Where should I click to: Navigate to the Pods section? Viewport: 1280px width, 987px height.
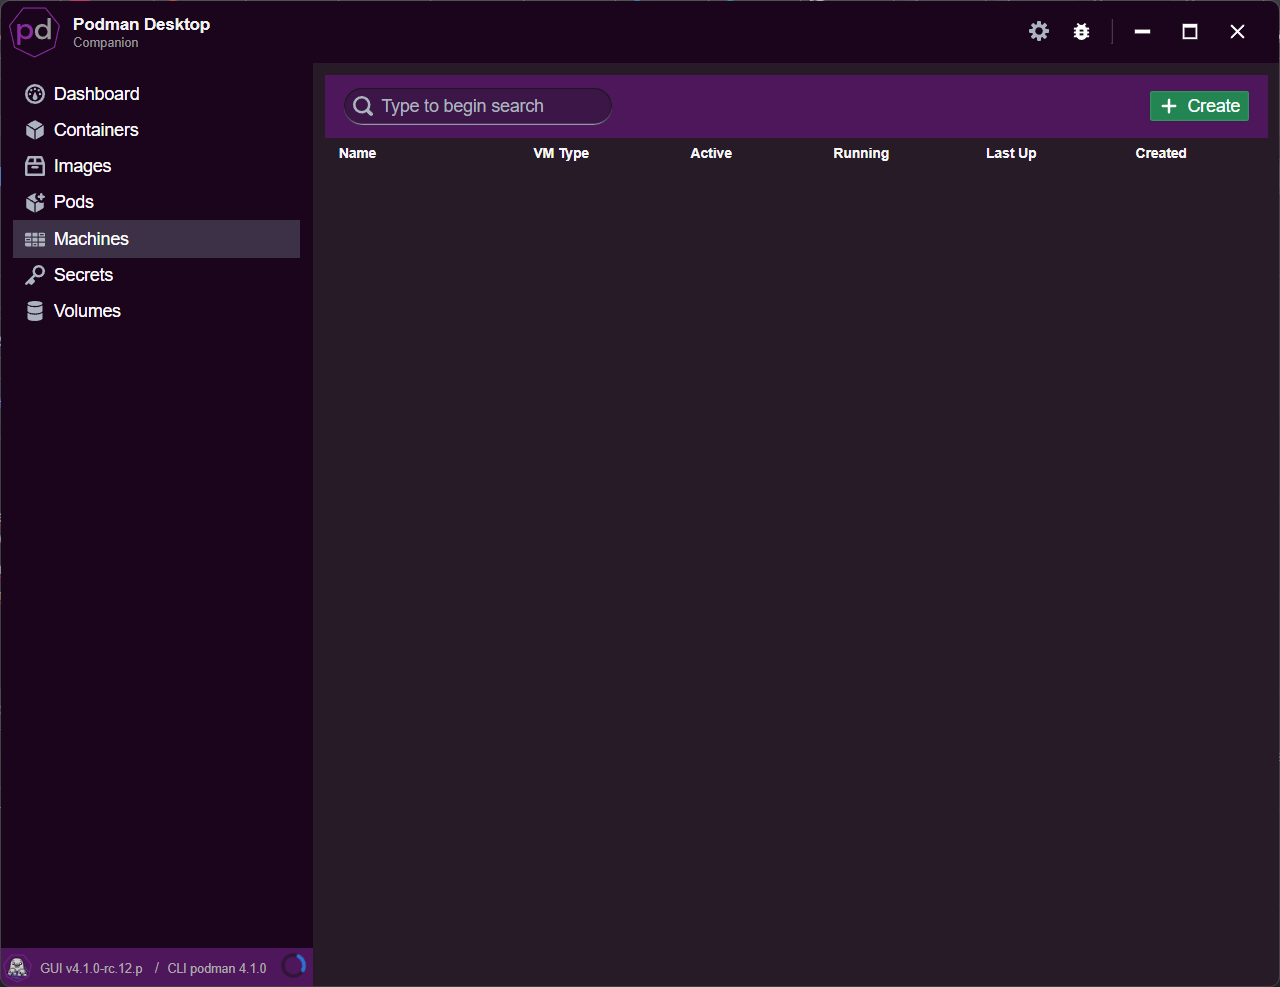156,202
